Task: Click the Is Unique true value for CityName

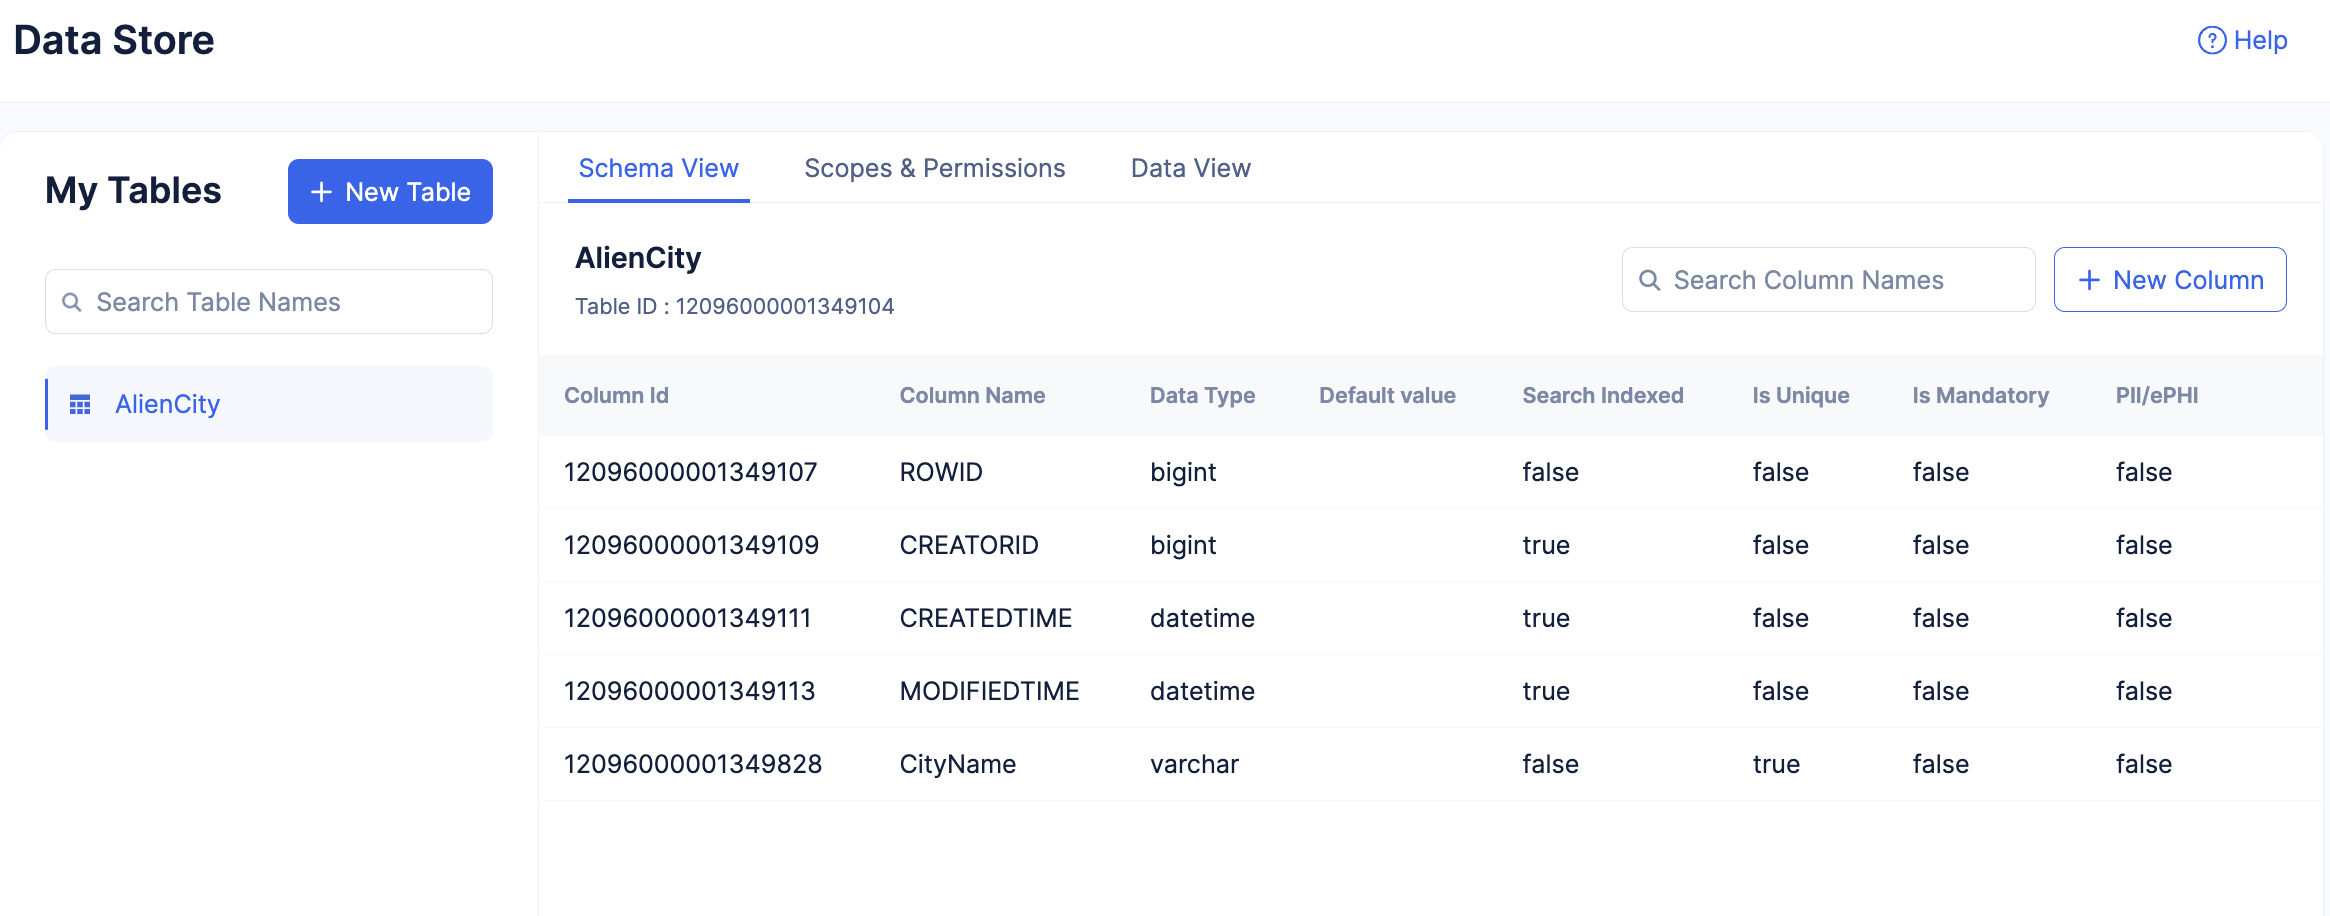Action: point(1776,764)
